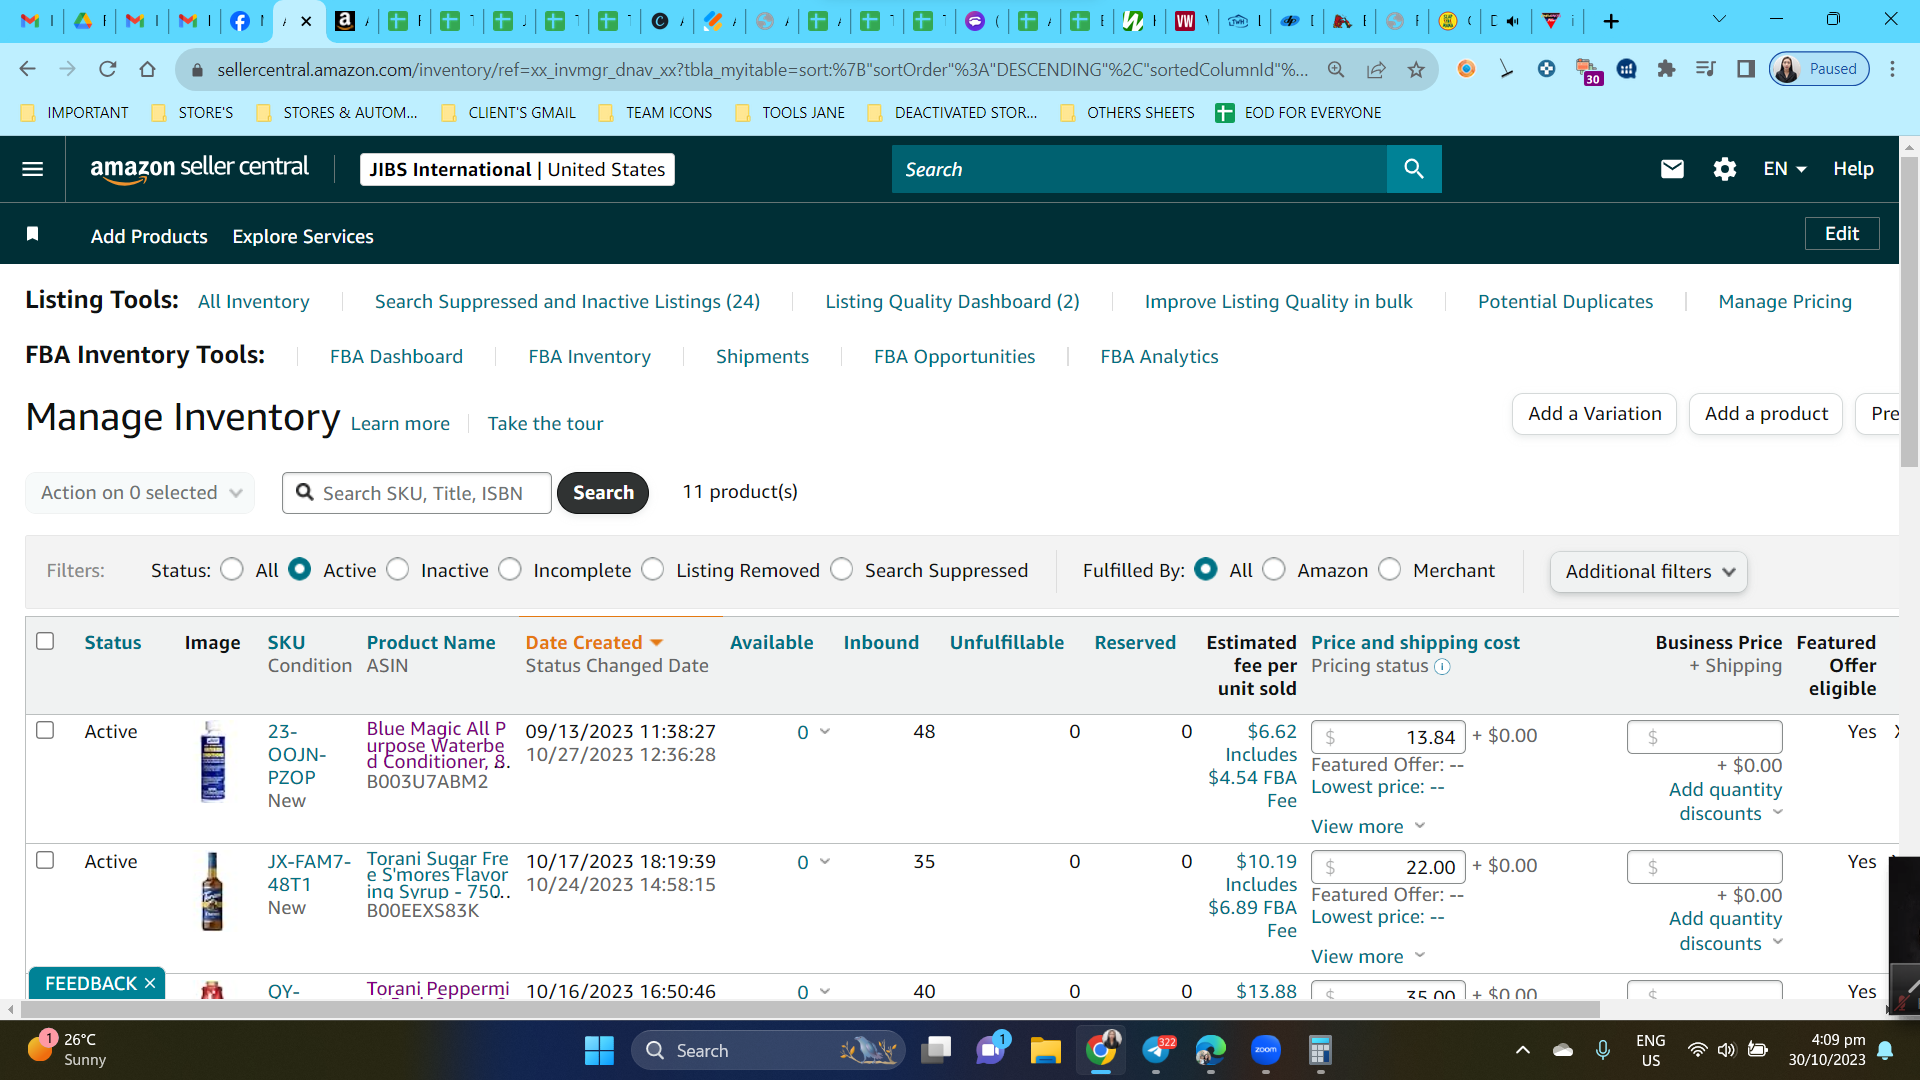Image resolution: width=1920 pixels, height=1080 pixels.
Task: Expand Available quantity for Blue Magic row
Action: (x=825, y=732)
